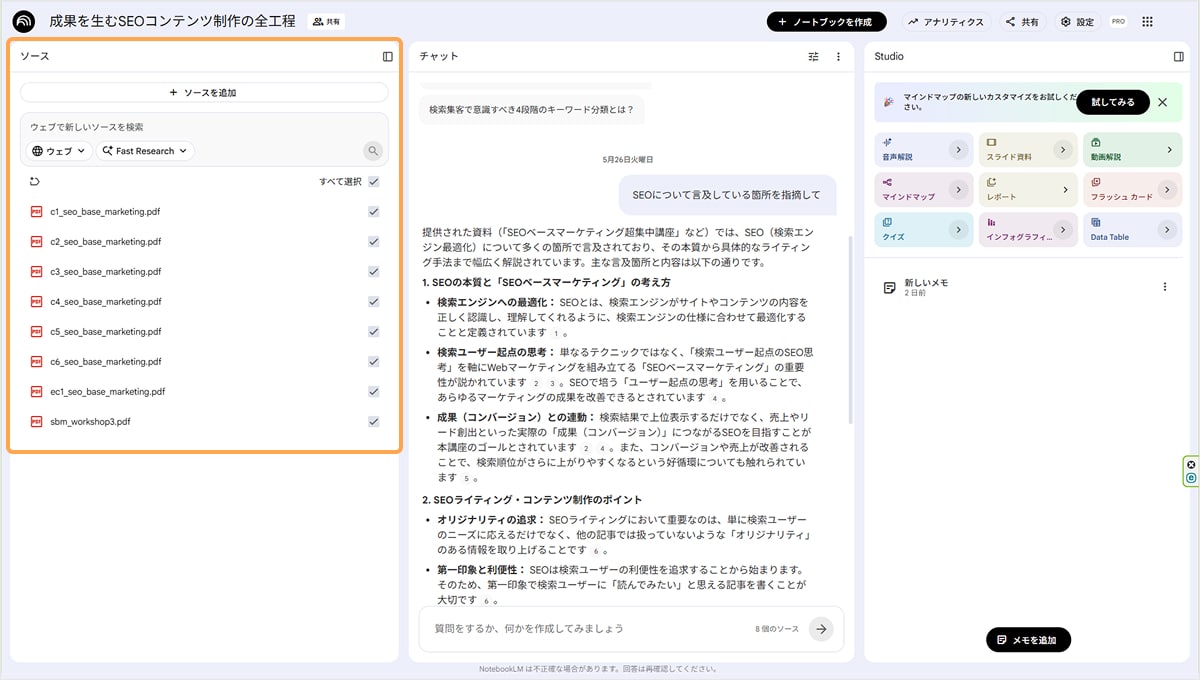
Task: Expand Data Table options with its chevron
Action: [x=1168, y=229]
